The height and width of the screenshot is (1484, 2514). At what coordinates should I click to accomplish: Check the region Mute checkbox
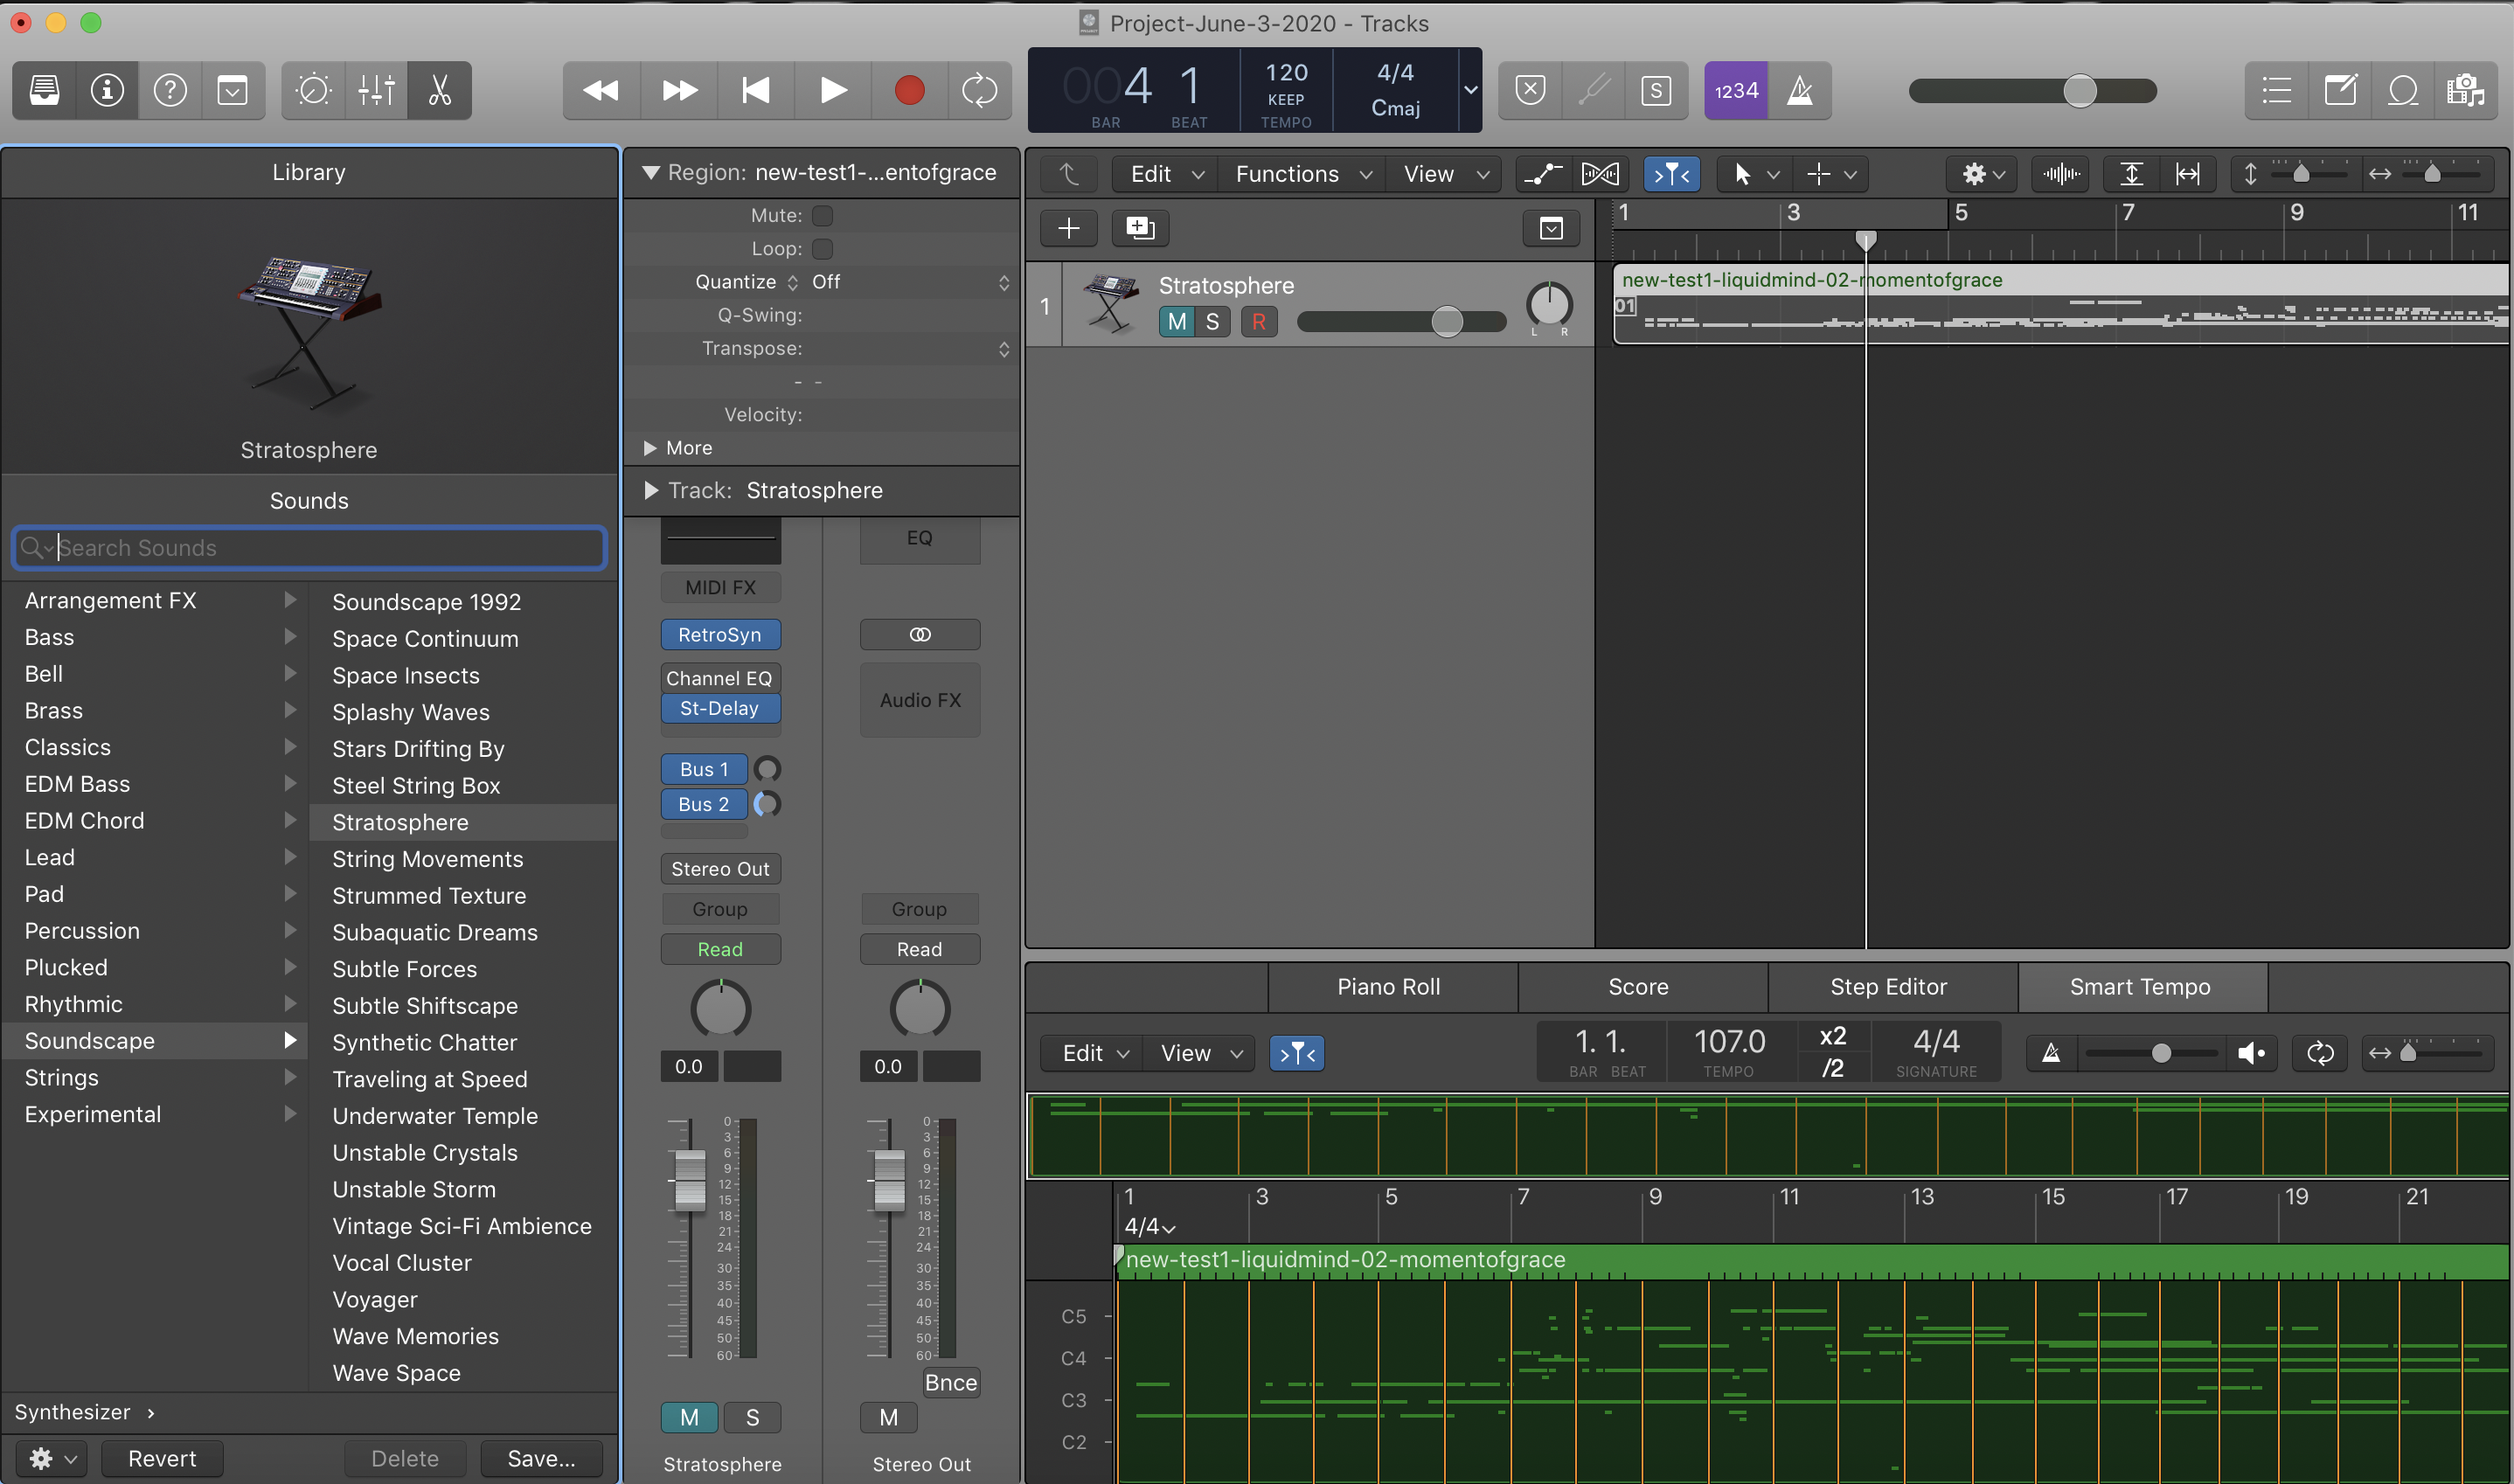(822, 216)
